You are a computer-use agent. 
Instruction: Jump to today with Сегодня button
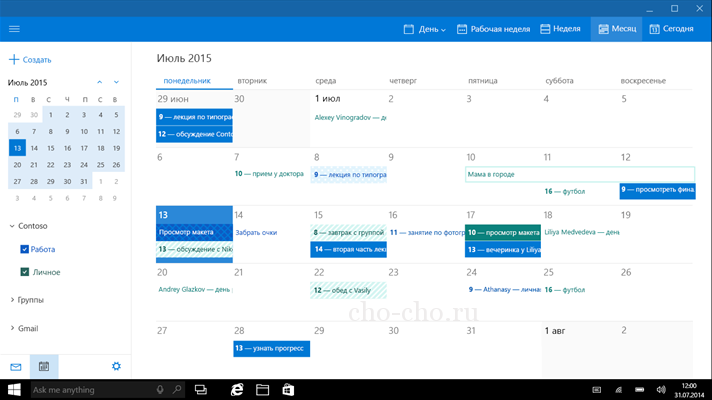(671, 29)
